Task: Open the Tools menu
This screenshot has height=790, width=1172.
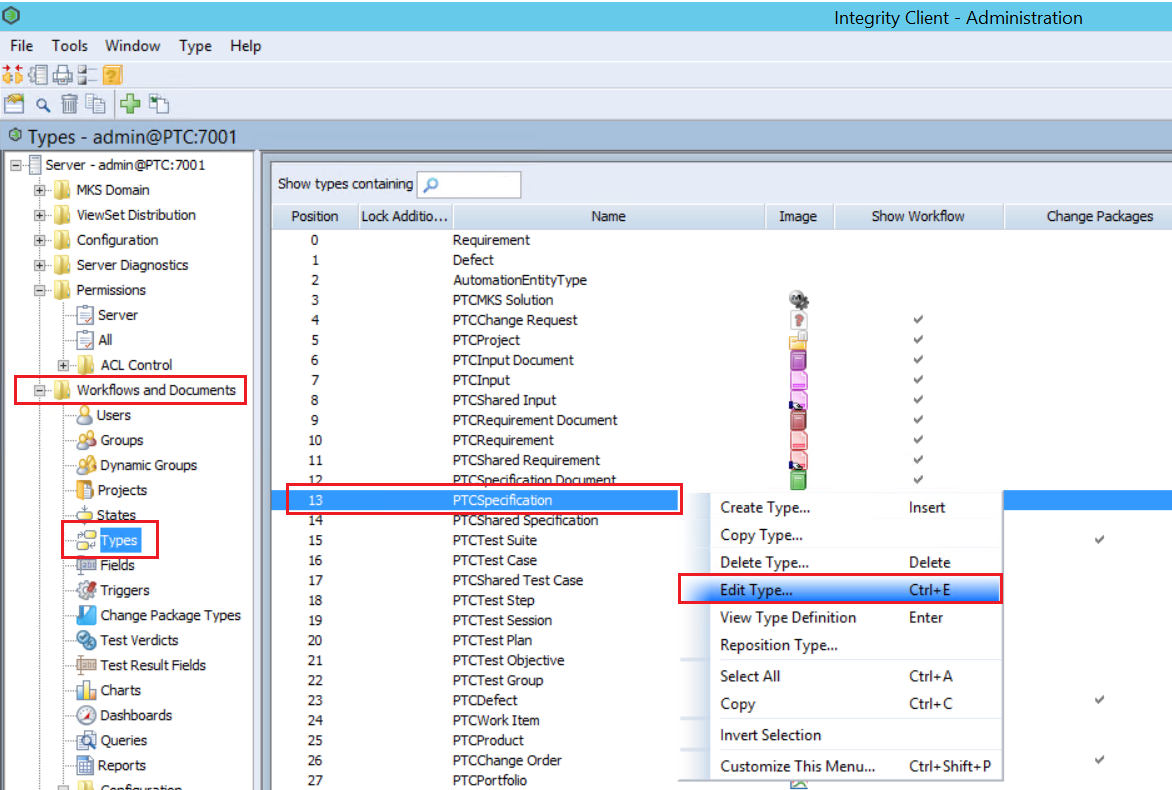Action: [70, 46]
